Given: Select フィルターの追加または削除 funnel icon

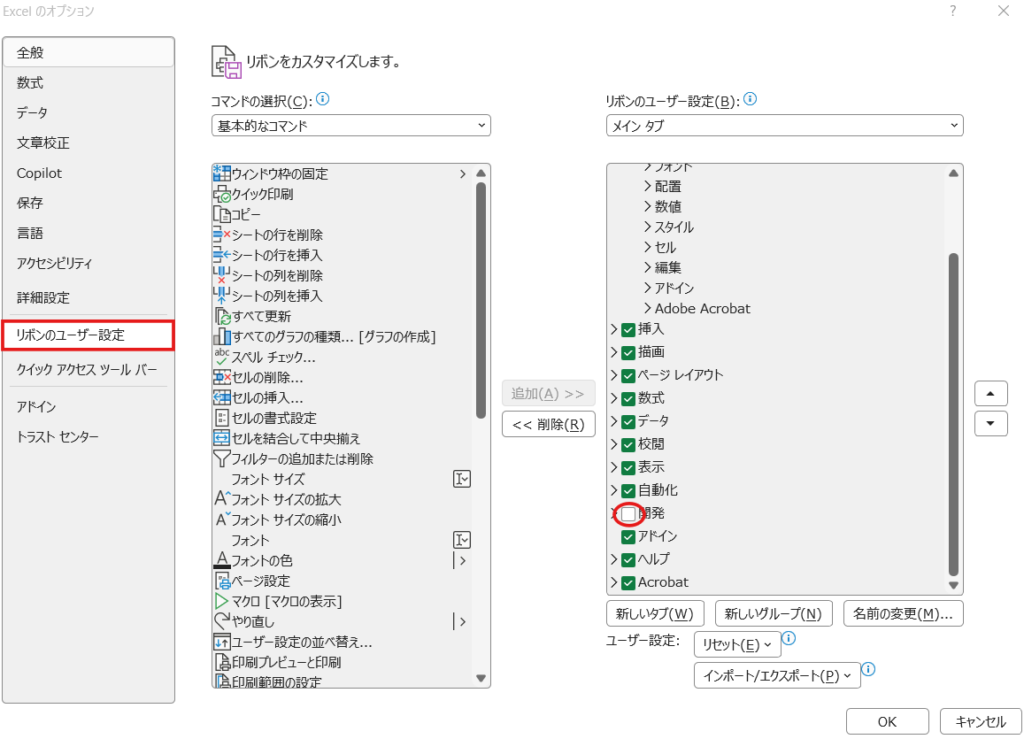Looking at the screenshot, I should [222, 458].
